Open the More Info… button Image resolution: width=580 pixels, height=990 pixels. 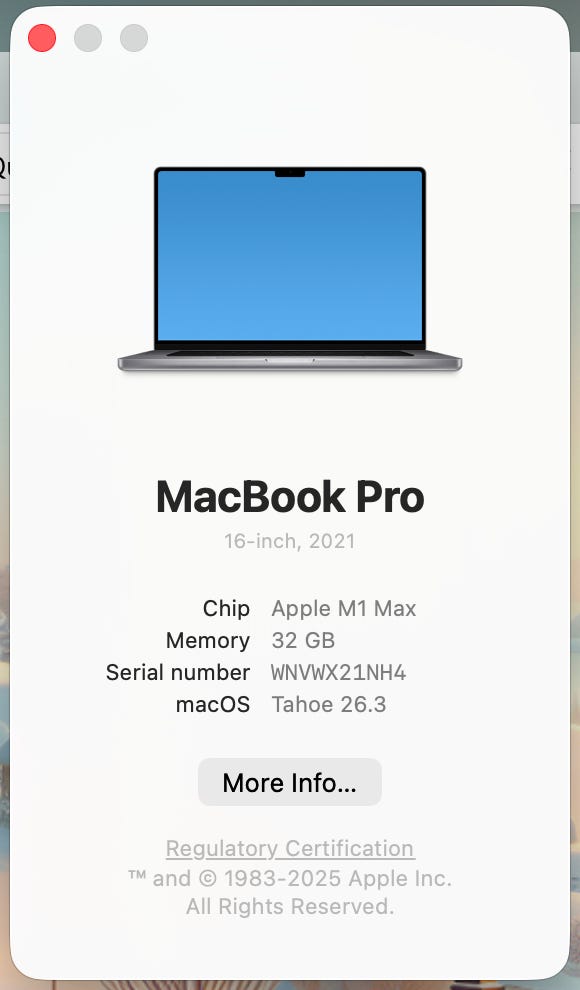[290, 782]
